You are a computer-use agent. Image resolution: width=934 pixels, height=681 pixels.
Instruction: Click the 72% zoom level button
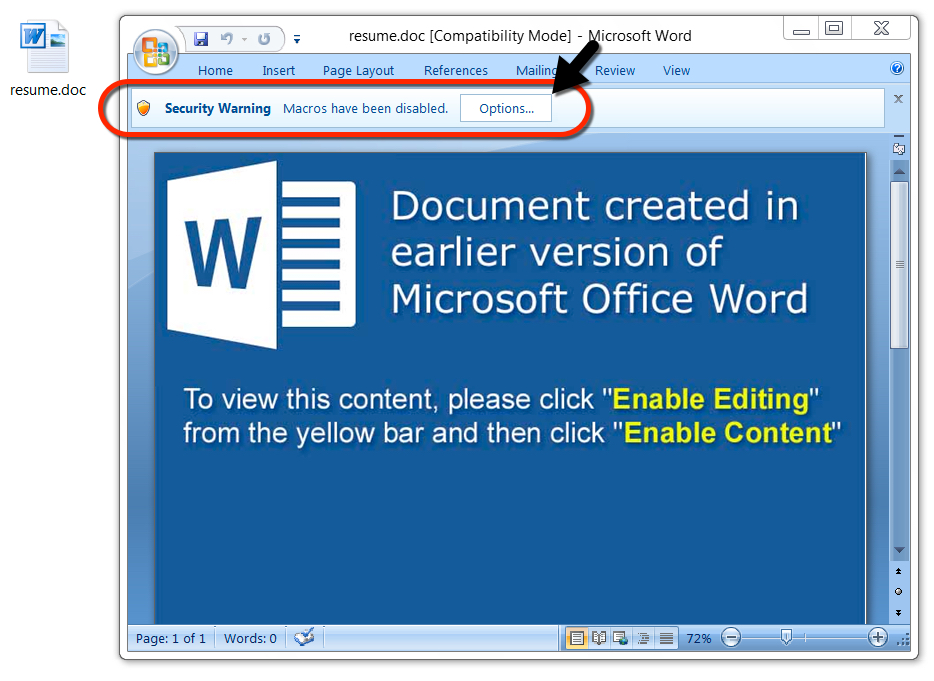coord(699,639)
